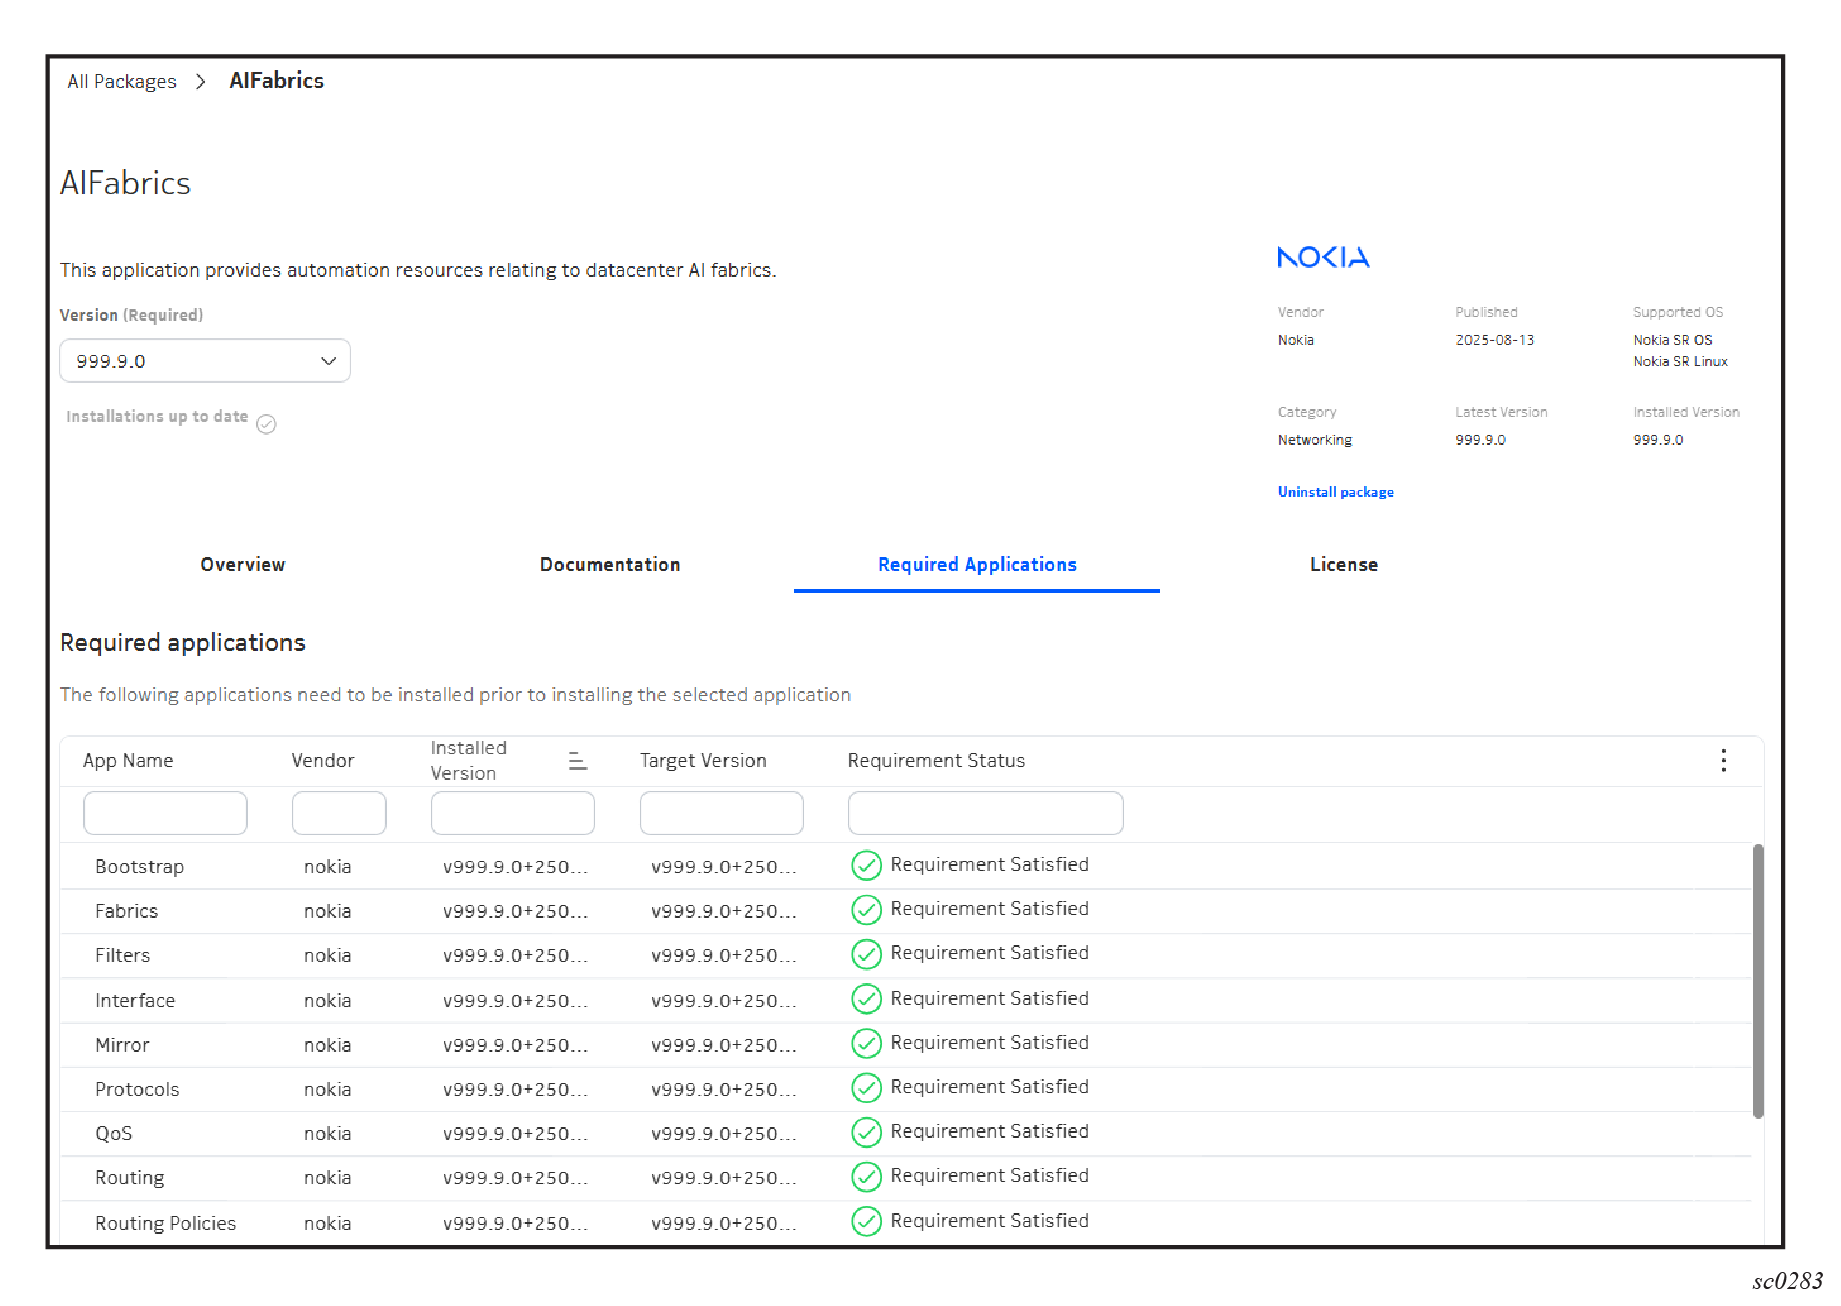1841x1306 pixels.
Task: Click the AIFabrics breadcrumb item
Action: pyautogui.click(x=276, y=81)
